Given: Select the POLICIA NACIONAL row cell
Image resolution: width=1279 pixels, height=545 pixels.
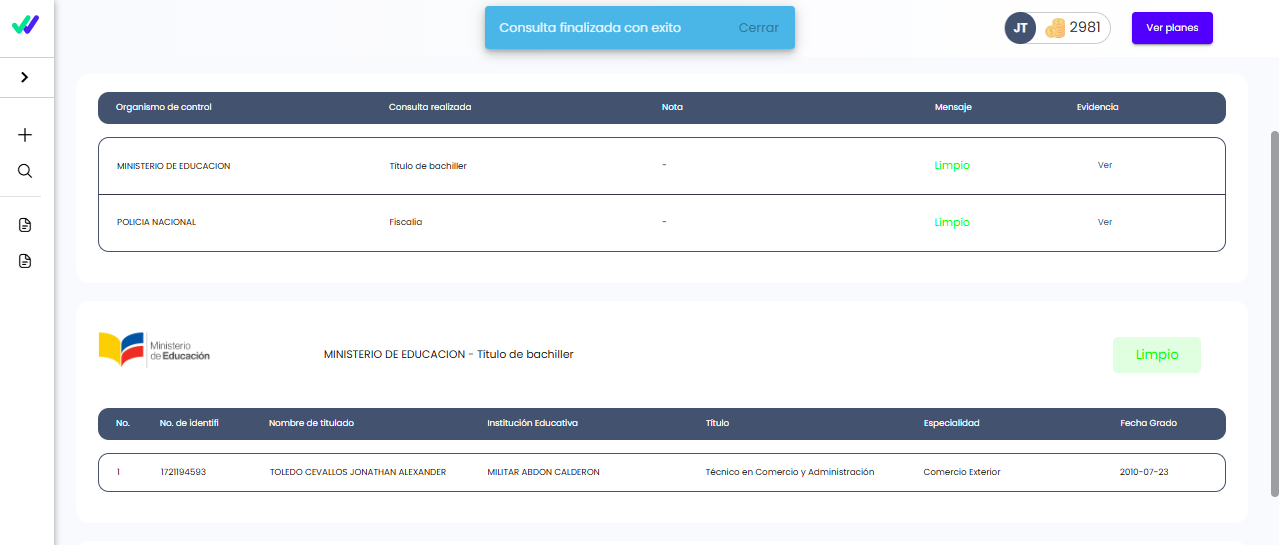Looking at the screenshot, I should 156,222.
